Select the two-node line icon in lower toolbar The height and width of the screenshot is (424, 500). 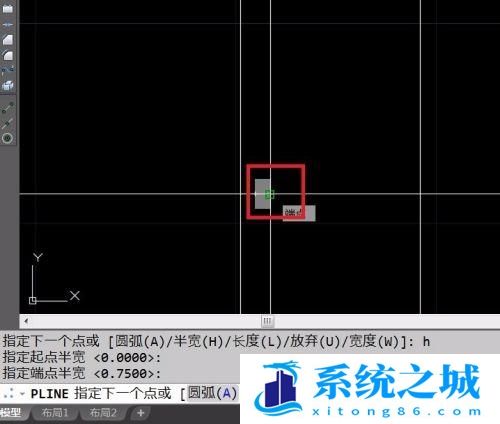click(8, 108)
